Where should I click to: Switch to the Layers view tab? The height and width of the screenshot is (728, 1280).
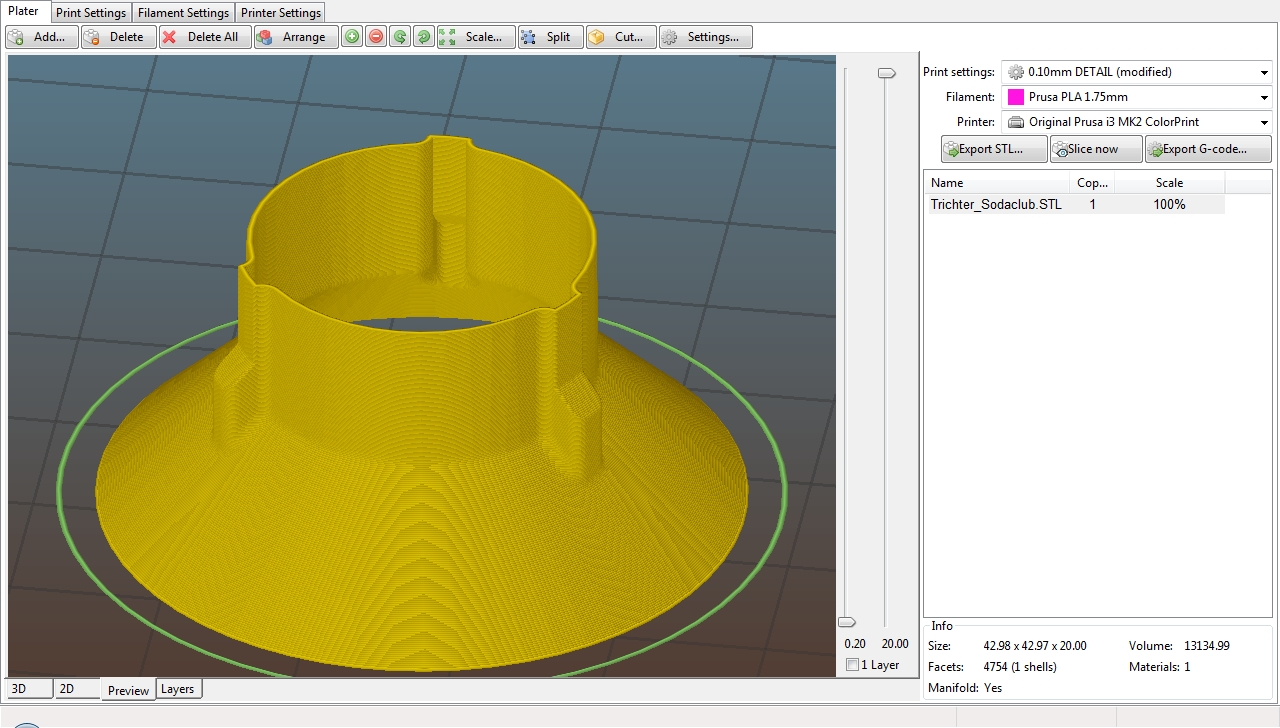(180, 689)
